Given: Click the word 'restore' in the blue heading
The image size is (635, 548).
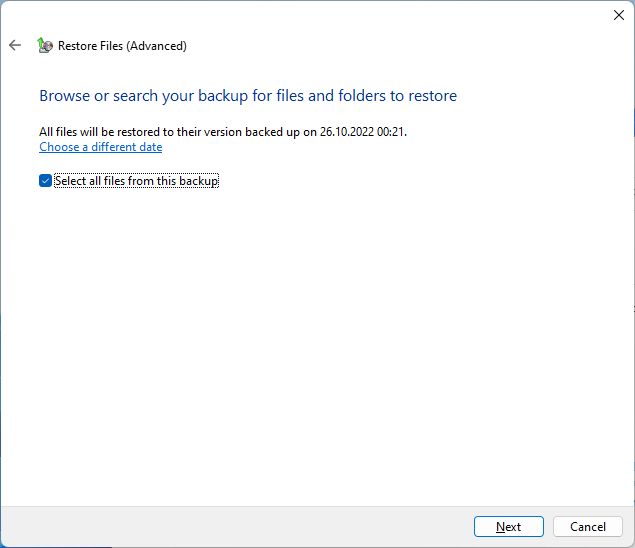Looking at the screenshot, I should pyautogui.click(x=433, y=96).
